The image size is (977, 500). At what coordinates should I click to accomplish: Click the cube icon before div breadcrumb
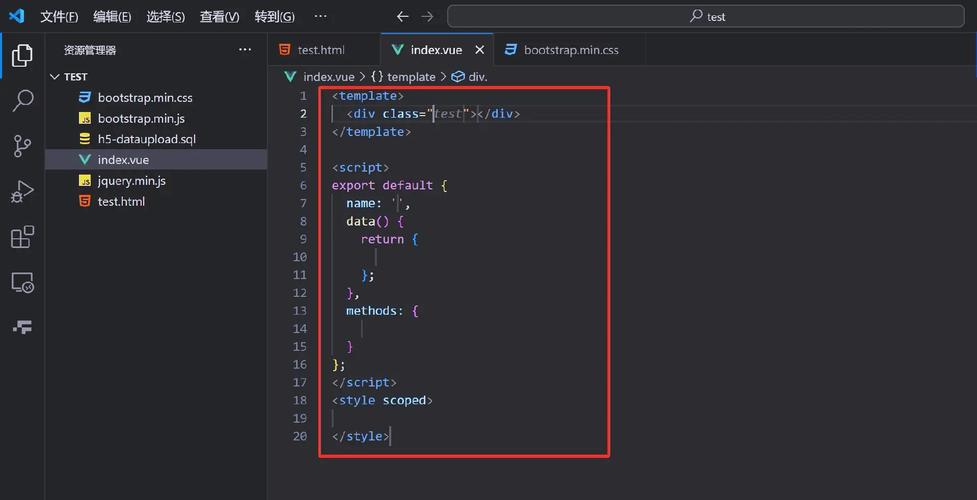pos(458,77)
